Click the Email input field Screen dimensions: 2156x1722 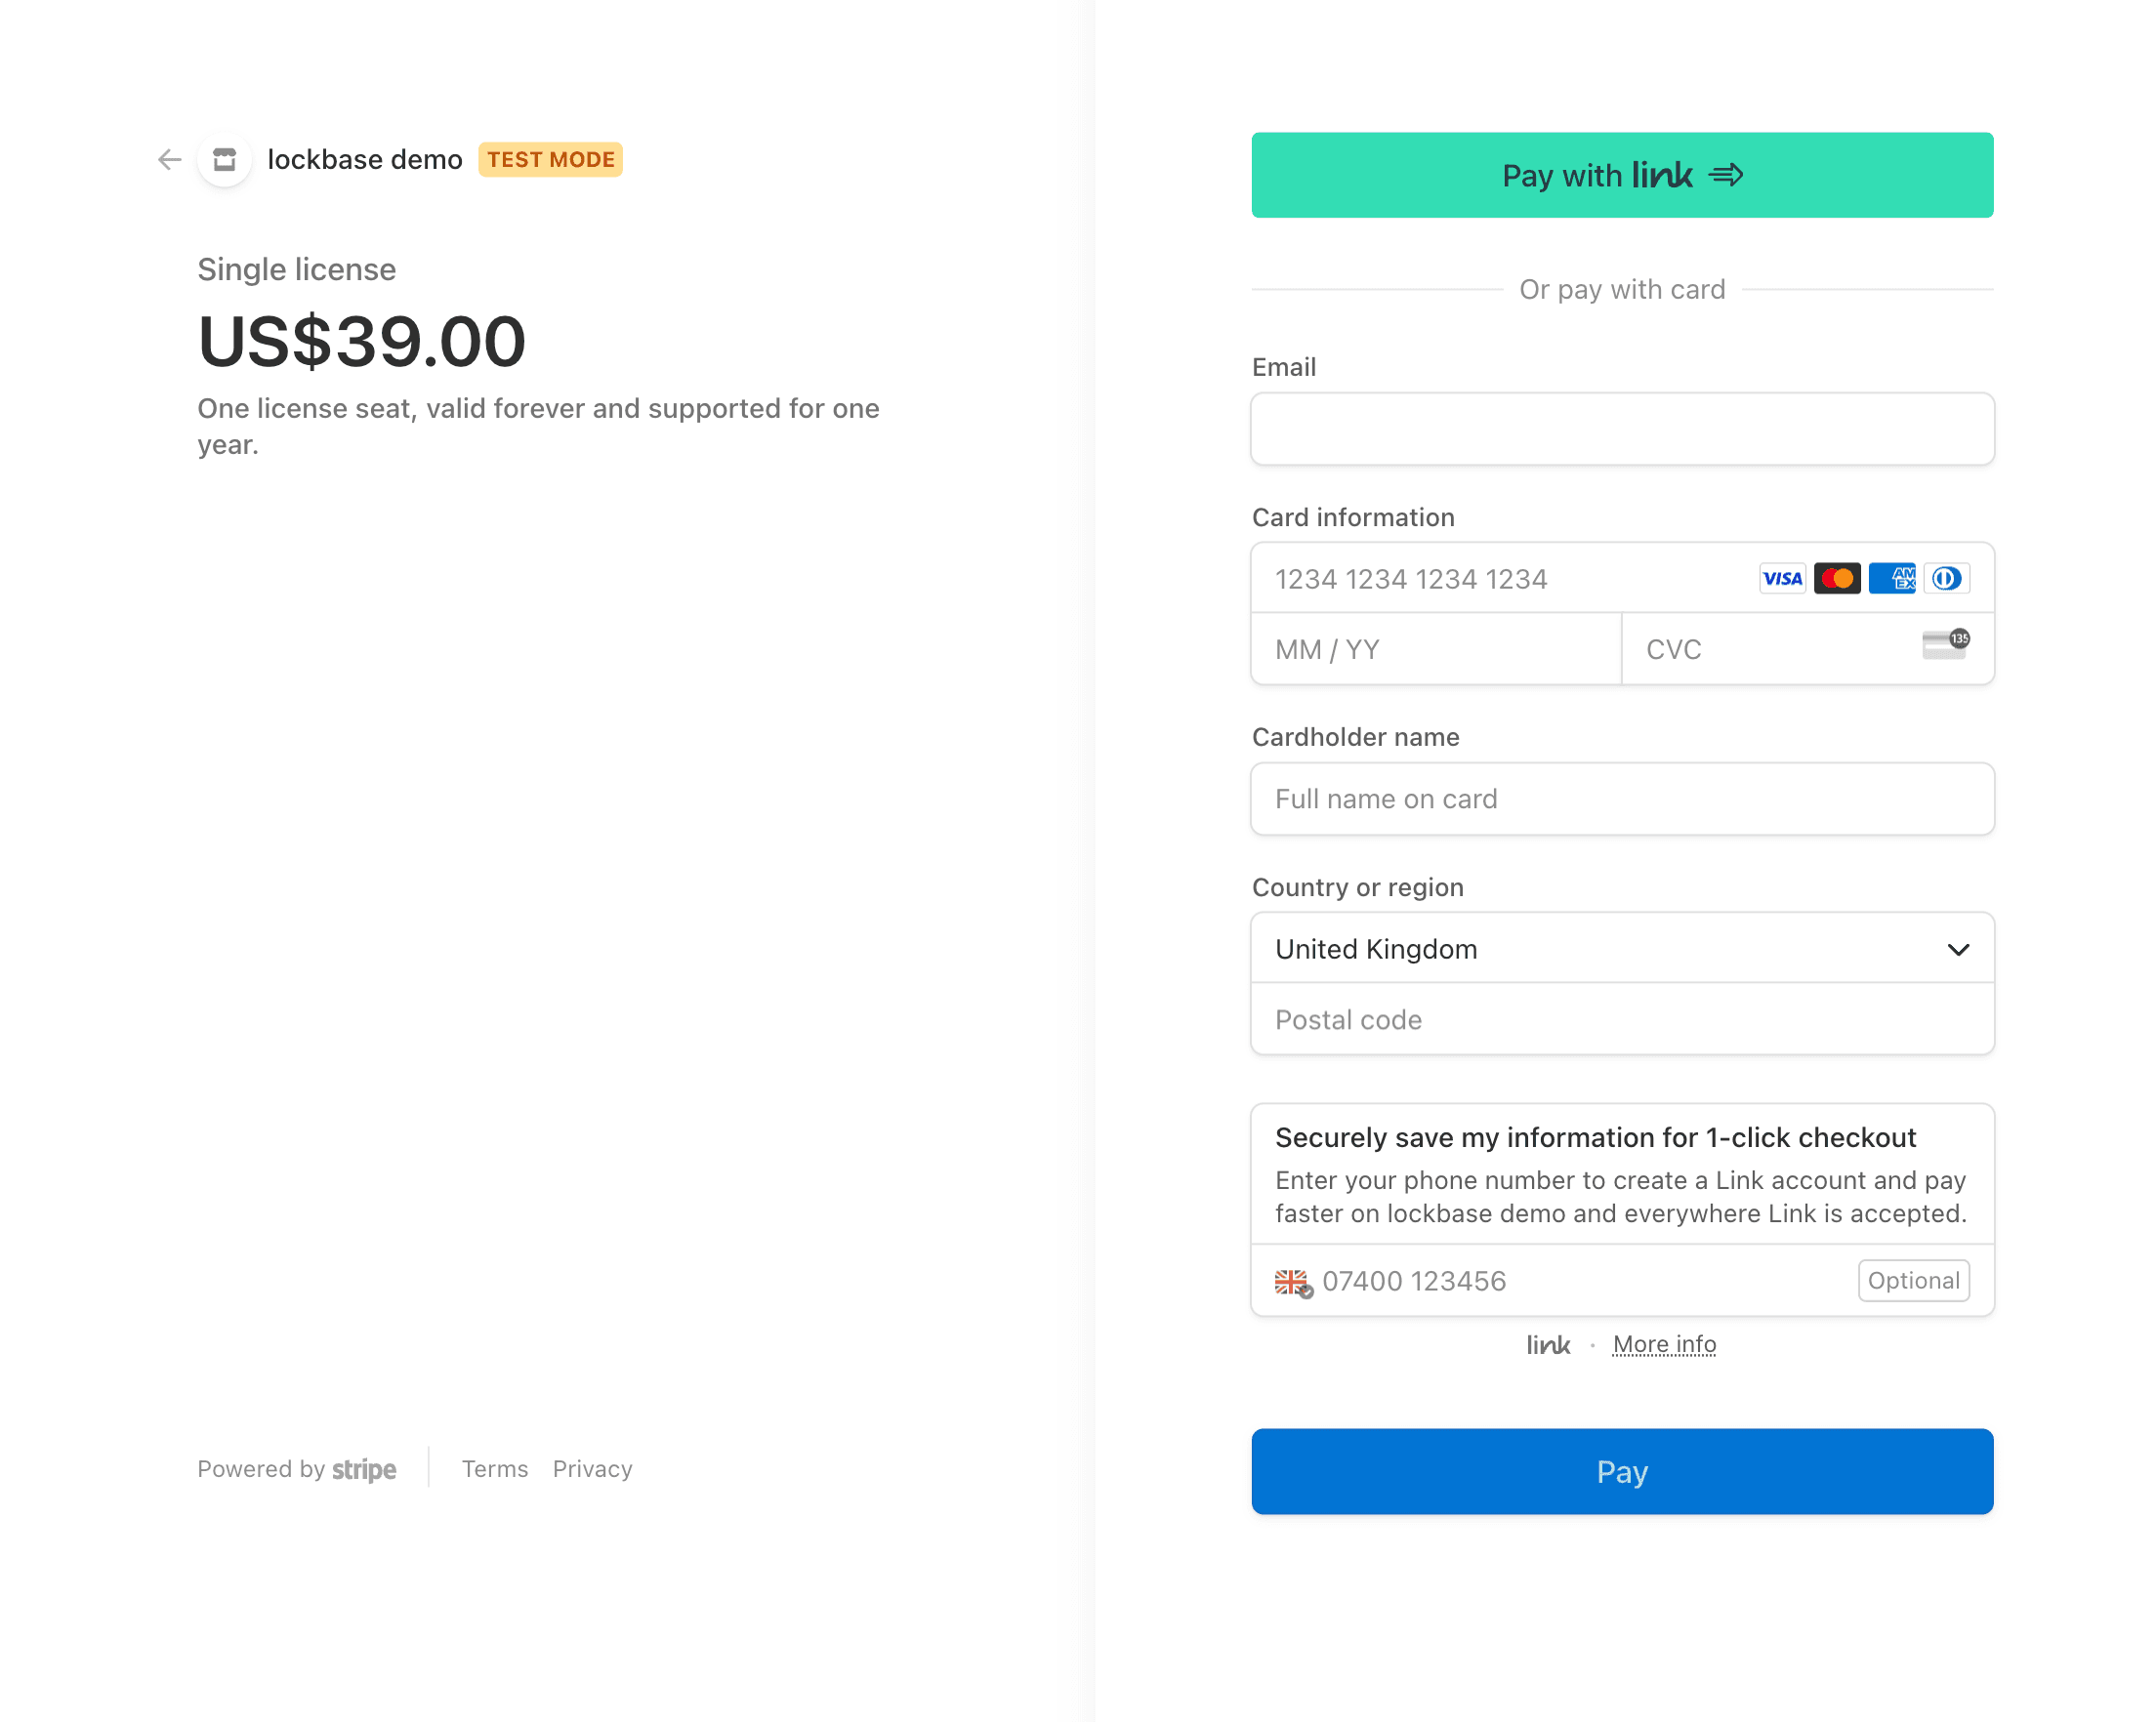(1622, 429)
